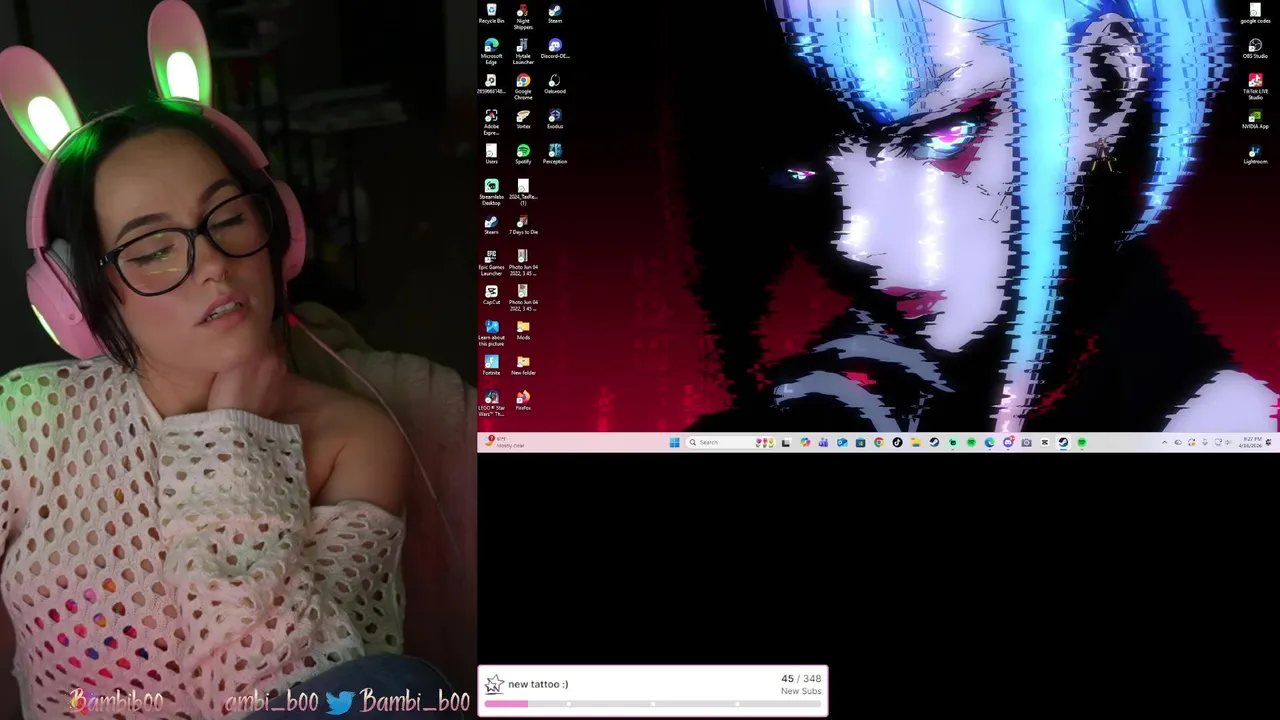Open the Exodus desktop icon
1280x720 pixels.
point(555,119)
